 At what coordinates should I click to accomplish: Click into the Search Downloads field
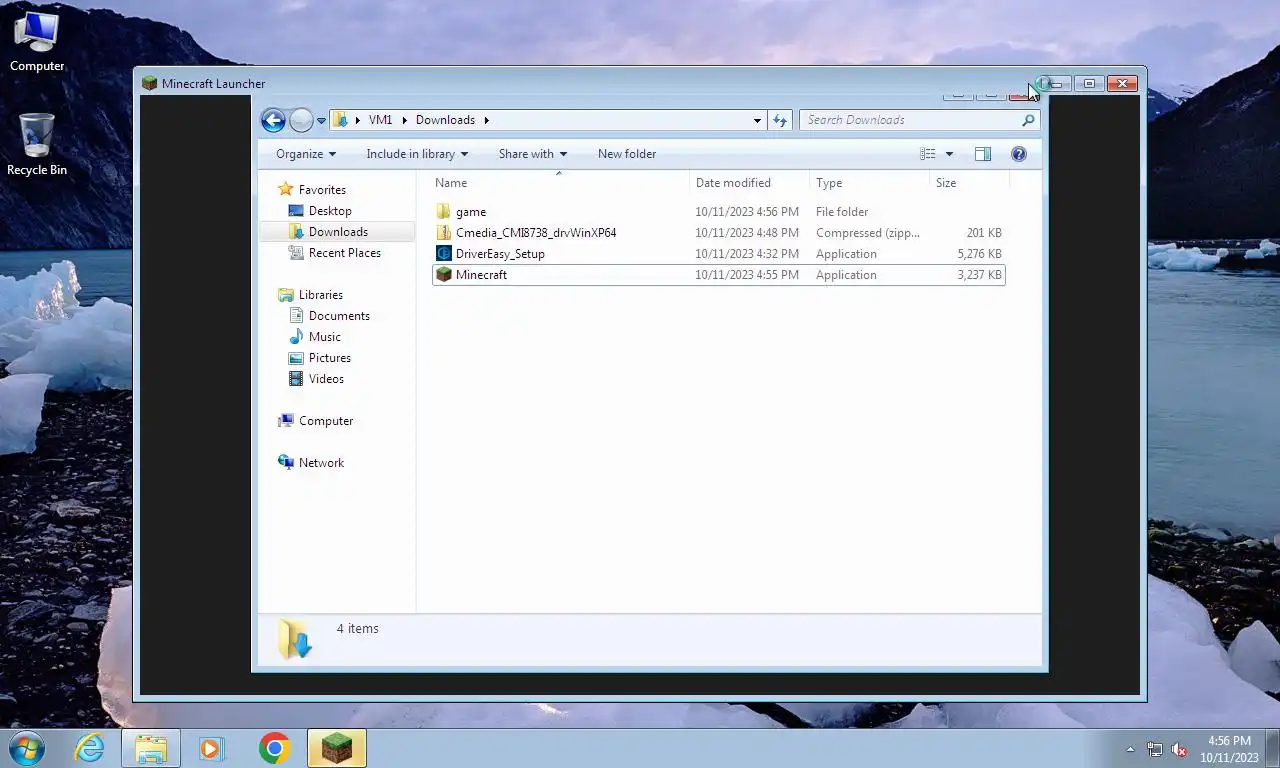click(x=910, y=120)
